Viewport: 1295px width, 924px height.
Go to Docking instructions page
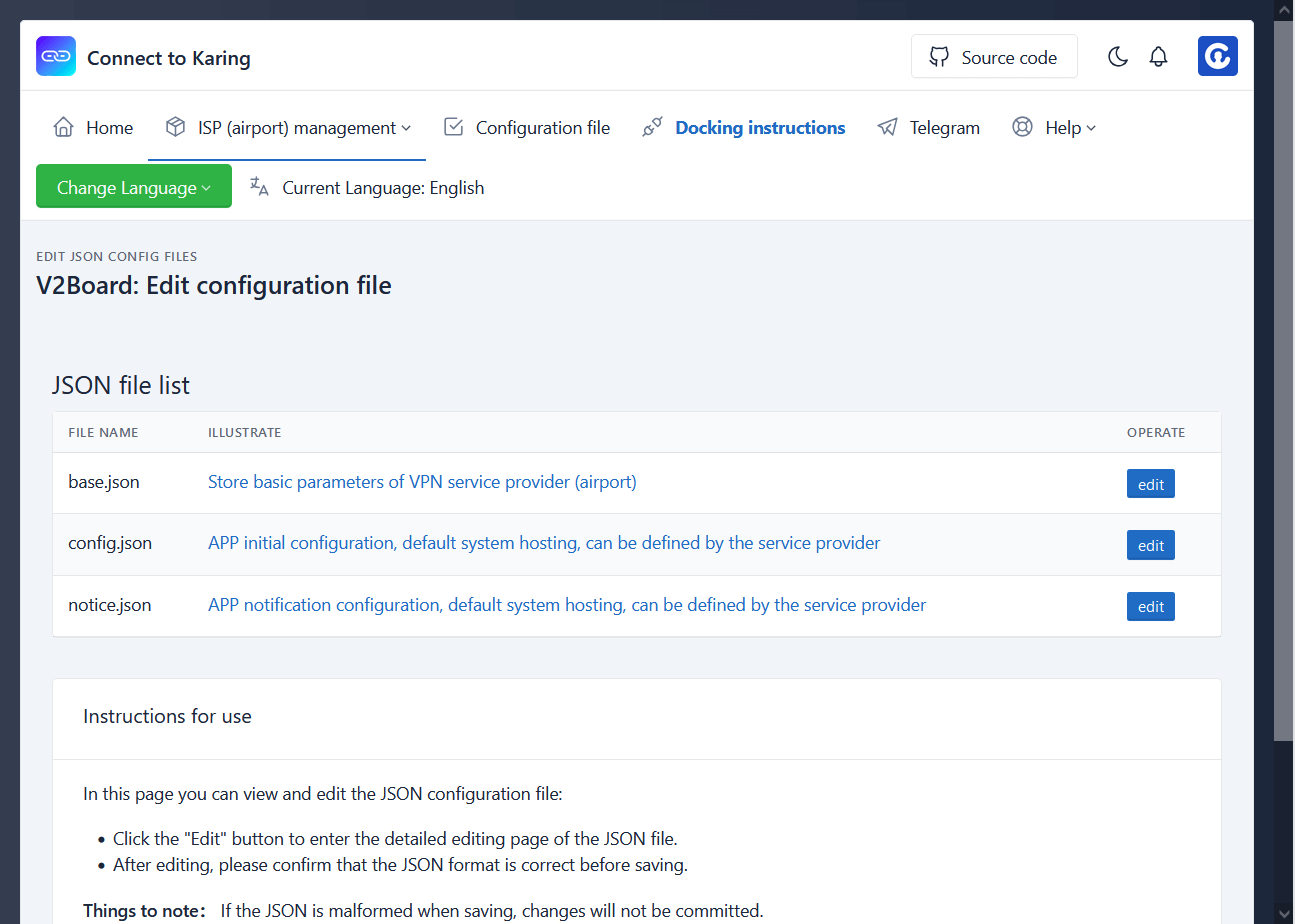coord(760,128)
